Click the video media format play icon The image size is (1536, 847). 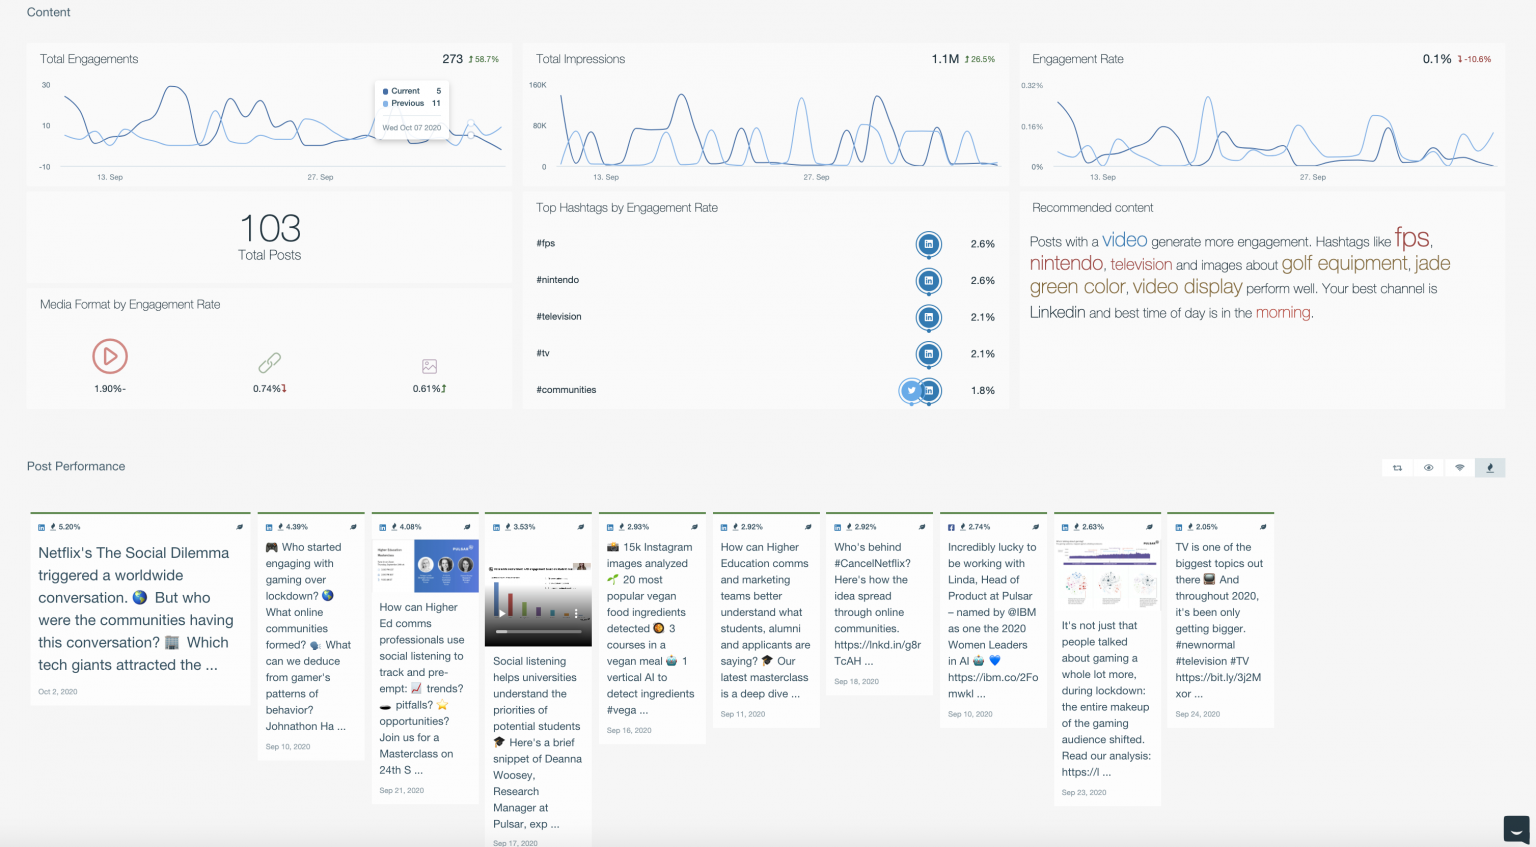pyautogui.click(x=110, y=356)
